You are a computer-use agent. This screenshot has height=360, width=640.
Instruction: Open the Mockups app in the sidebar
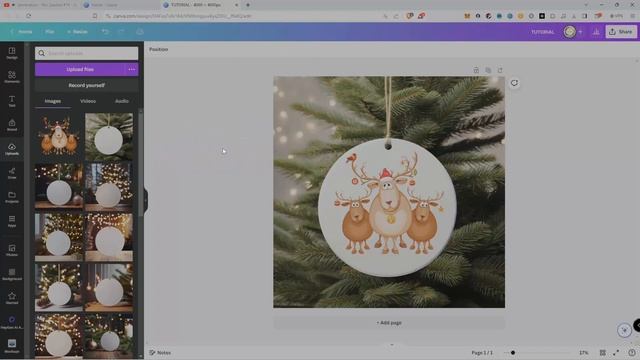tap(12, 346)
